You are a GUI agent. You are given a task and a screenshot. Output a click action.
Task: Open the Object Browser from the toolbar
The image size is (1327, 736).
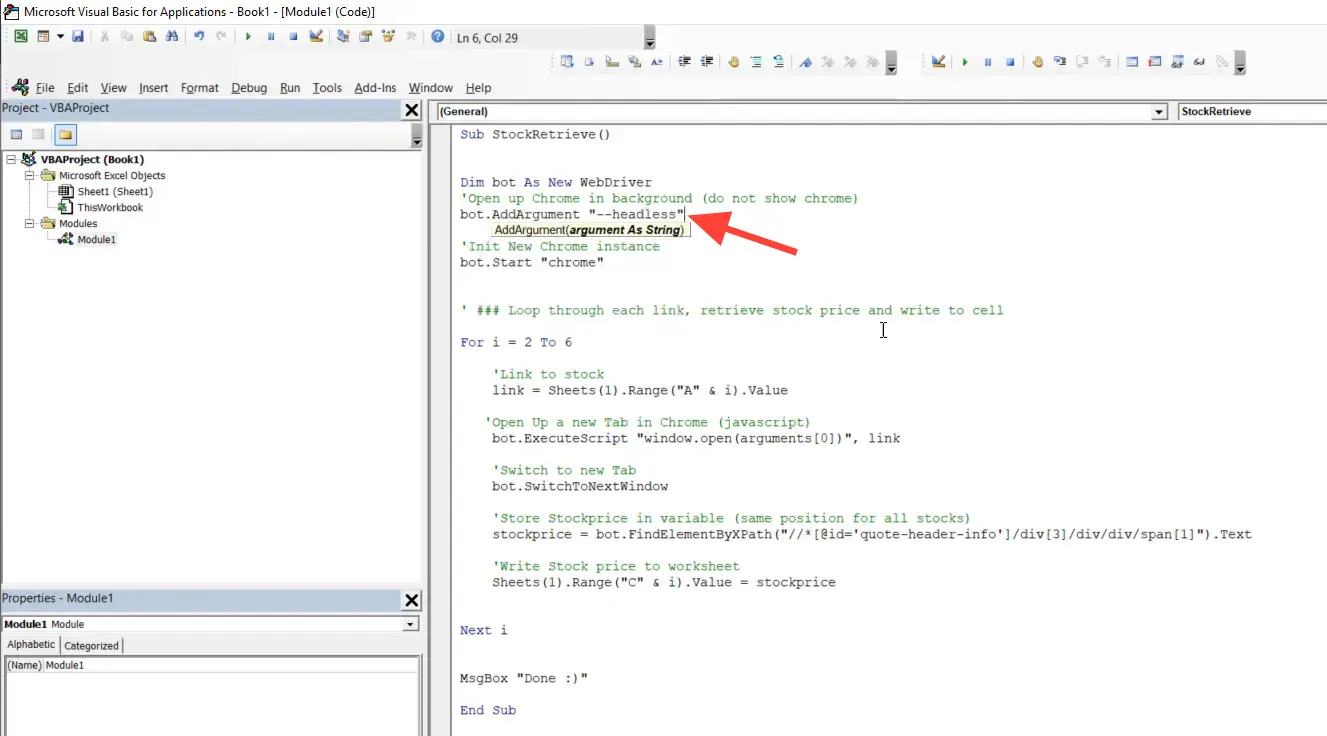tap(388, 36)
